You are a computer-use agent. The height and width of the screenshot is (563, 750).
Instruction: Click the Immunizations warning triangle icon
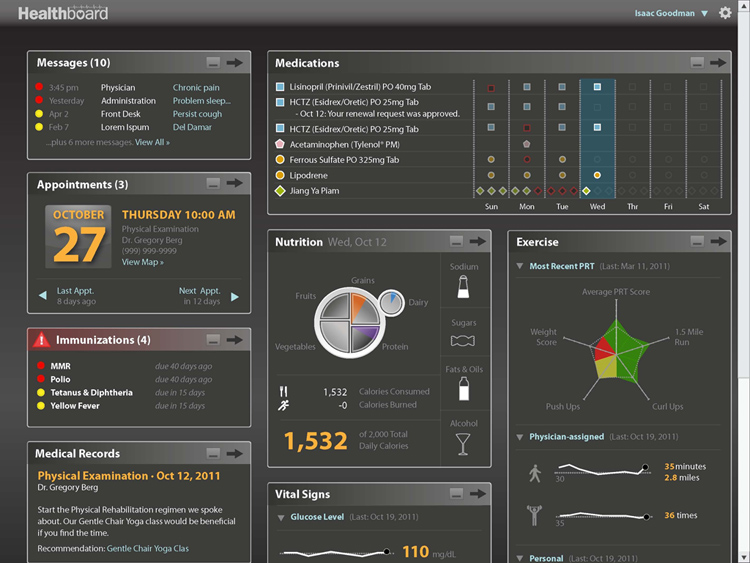(x=42, y=340)
